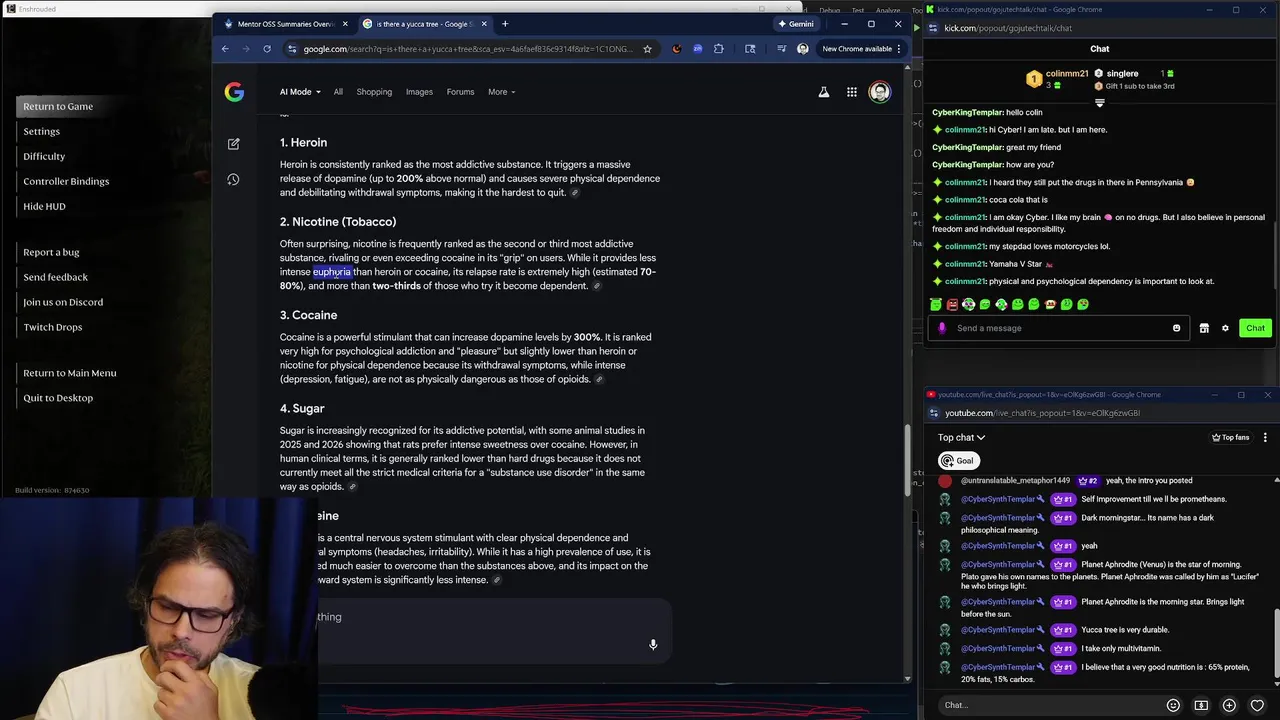Bookmark this page with star icon
The width and height of the screenshot is (1280, 720).
coord(647,49)
